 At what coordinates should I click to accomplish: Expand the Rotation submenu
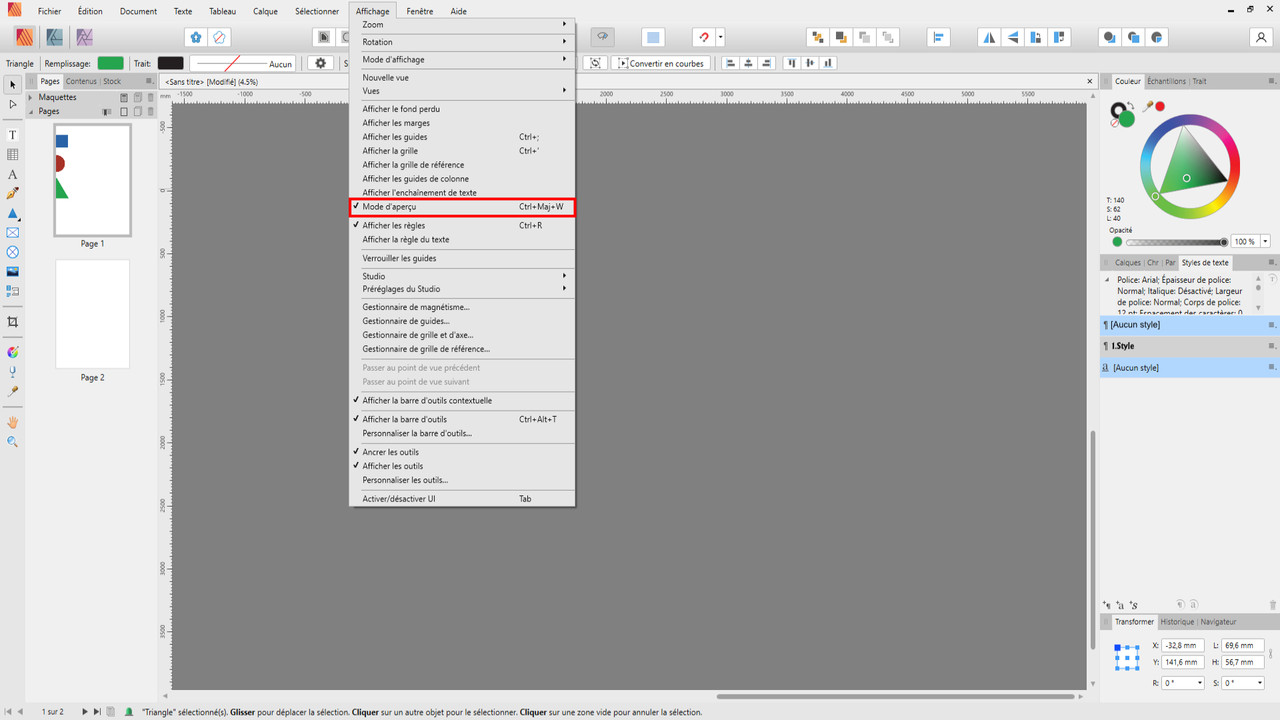(x=462, y=42)
